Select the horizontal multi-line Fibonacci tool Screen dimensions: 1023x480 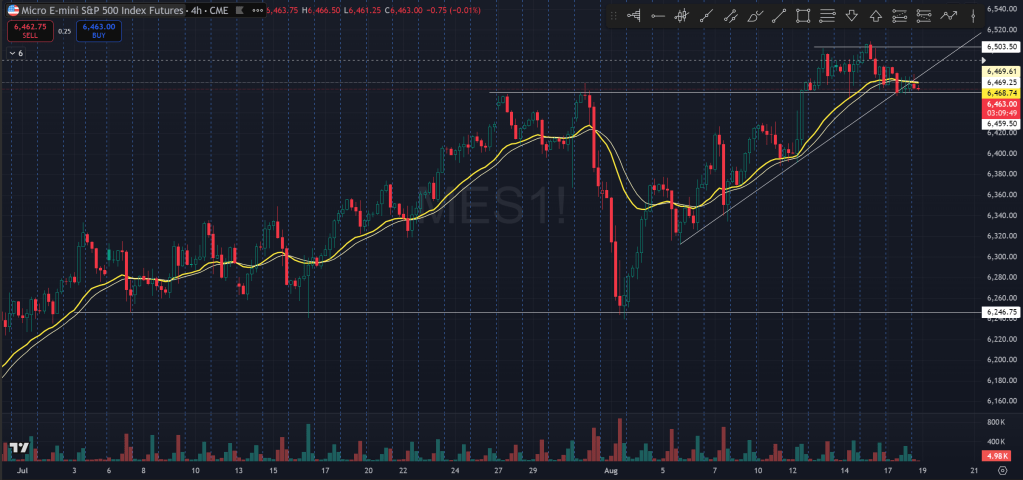(x=827, y=16)
